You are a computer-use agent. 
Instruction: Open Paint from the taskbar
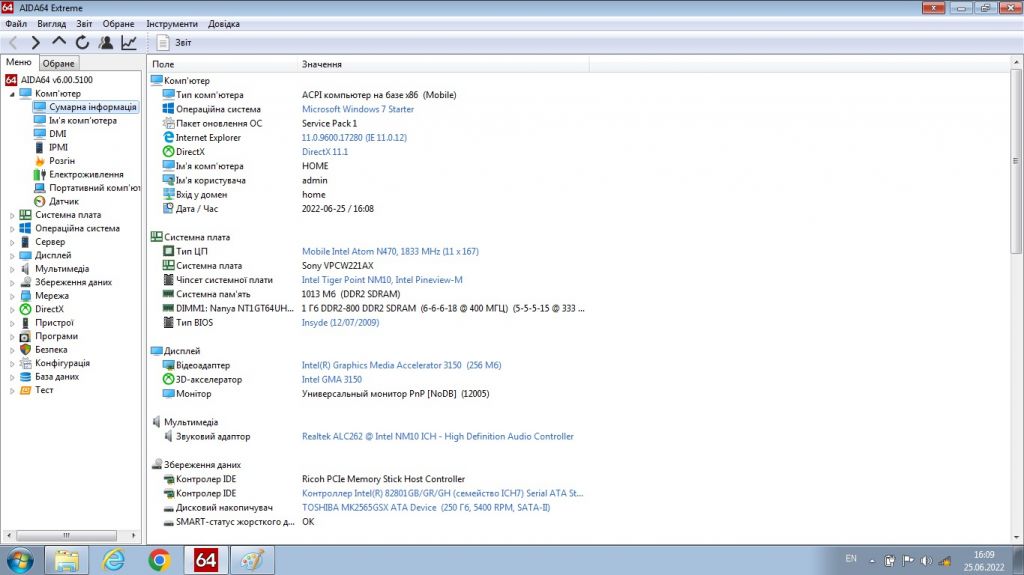[x=252, y=561]
